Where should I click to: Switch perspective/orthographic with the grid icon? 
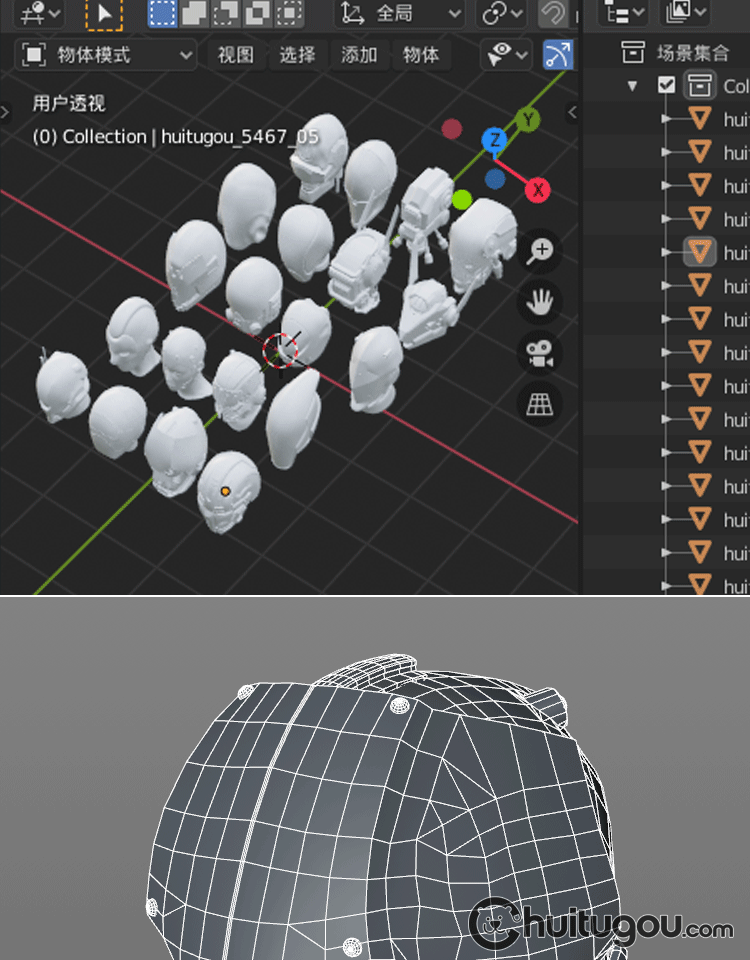pyautogui.click(x=539, y=404)
